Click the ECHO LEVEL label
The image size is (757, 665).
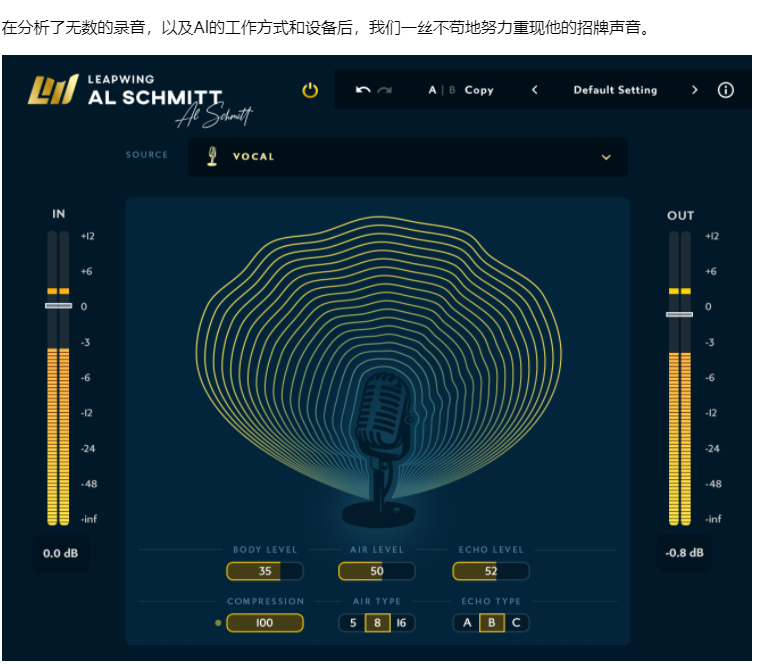[491, 550]
